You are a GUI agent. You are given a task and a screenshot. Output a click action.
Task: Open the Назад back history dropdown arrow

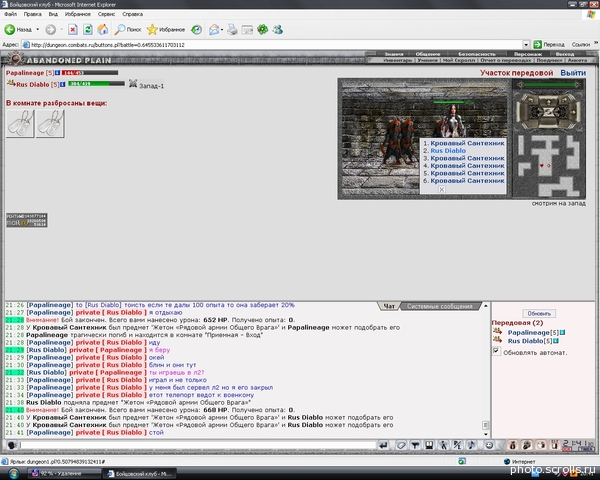point(38,29)
